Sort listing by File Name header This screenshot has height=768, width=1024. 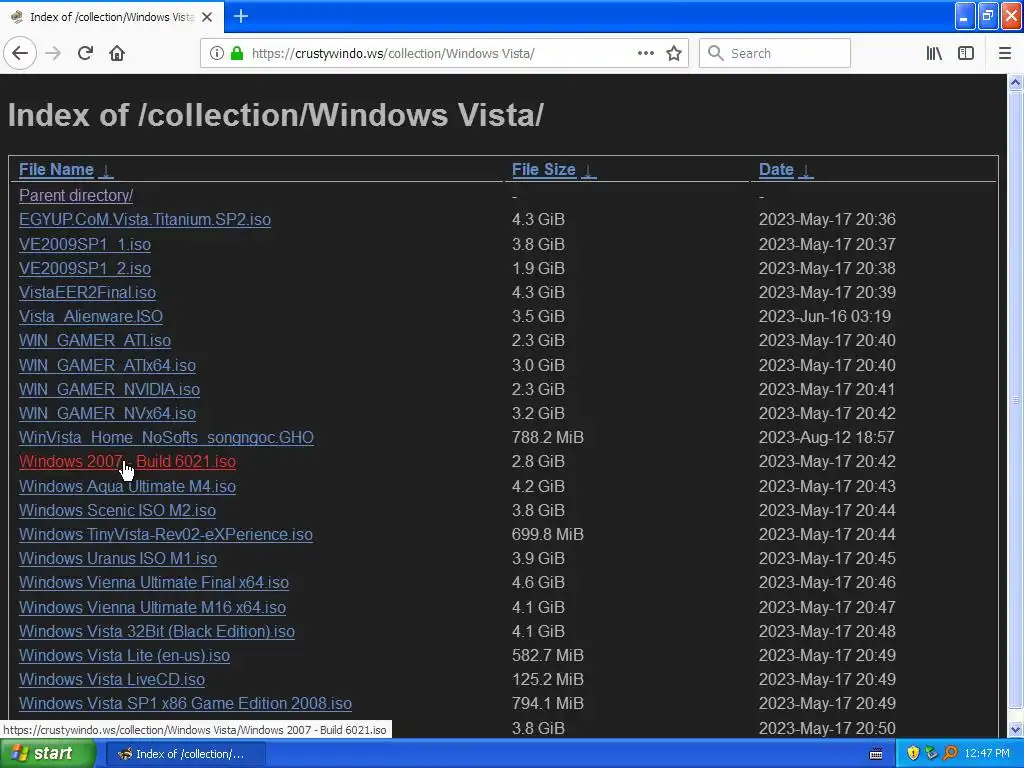pos(56,170)
